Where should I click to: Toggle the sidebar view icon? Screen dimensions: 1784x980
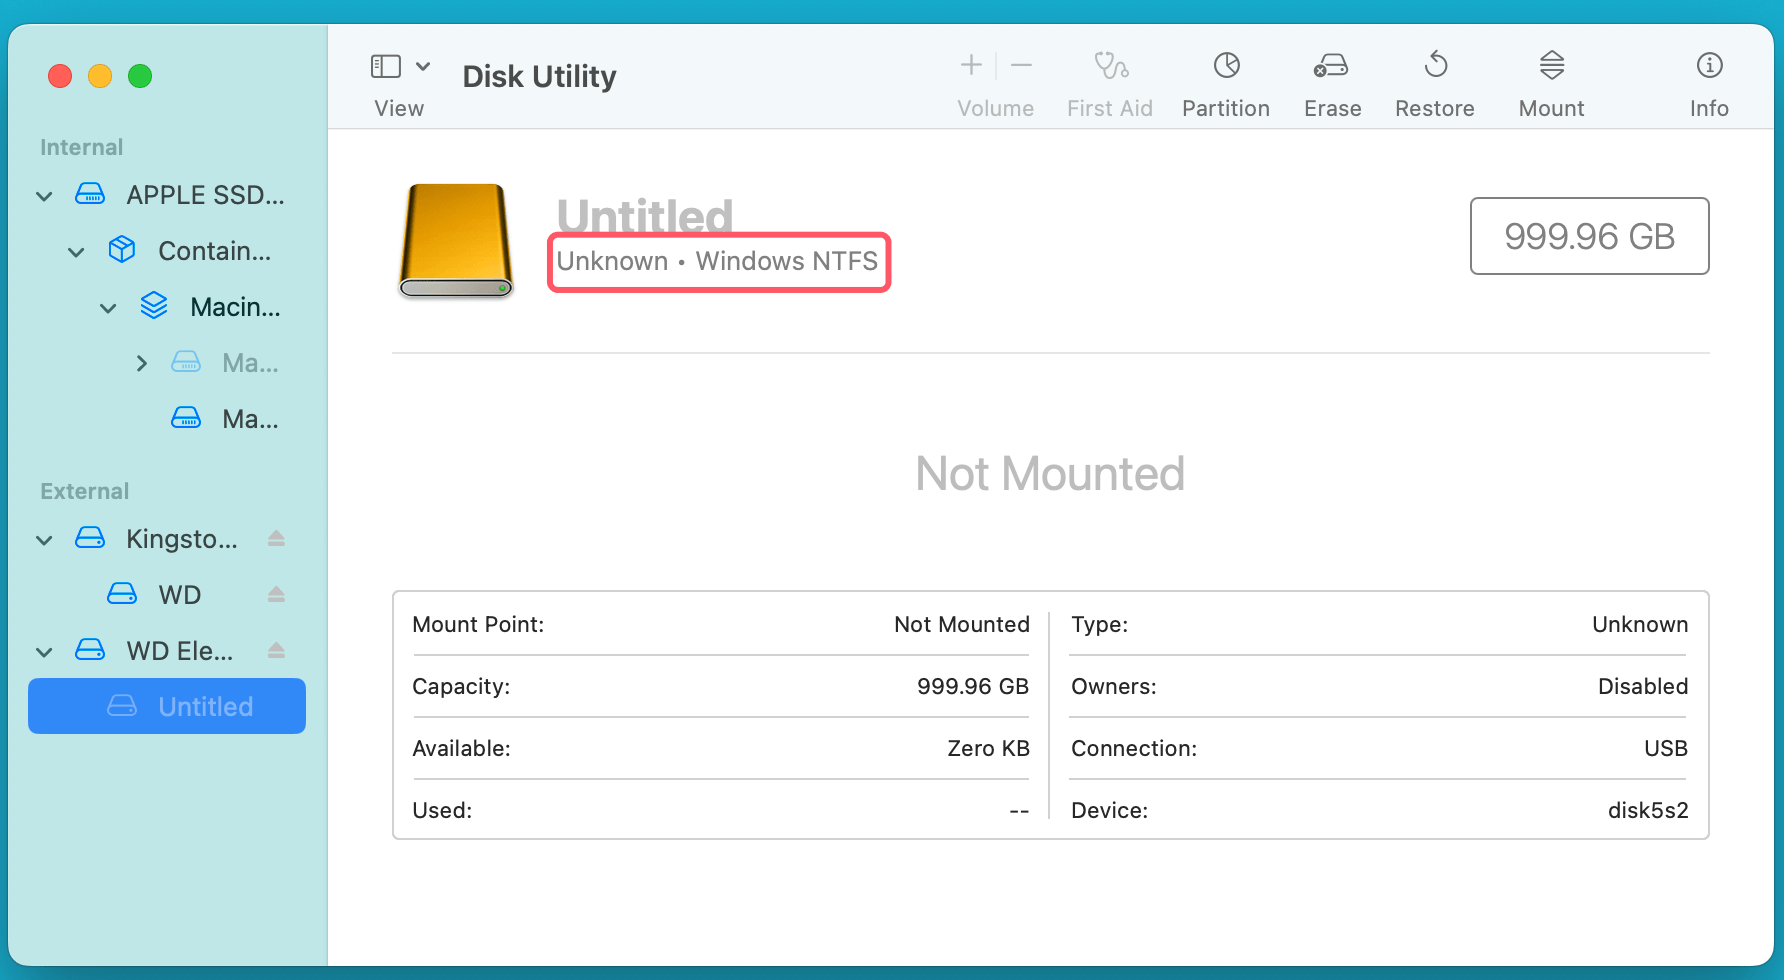(385, 65)
